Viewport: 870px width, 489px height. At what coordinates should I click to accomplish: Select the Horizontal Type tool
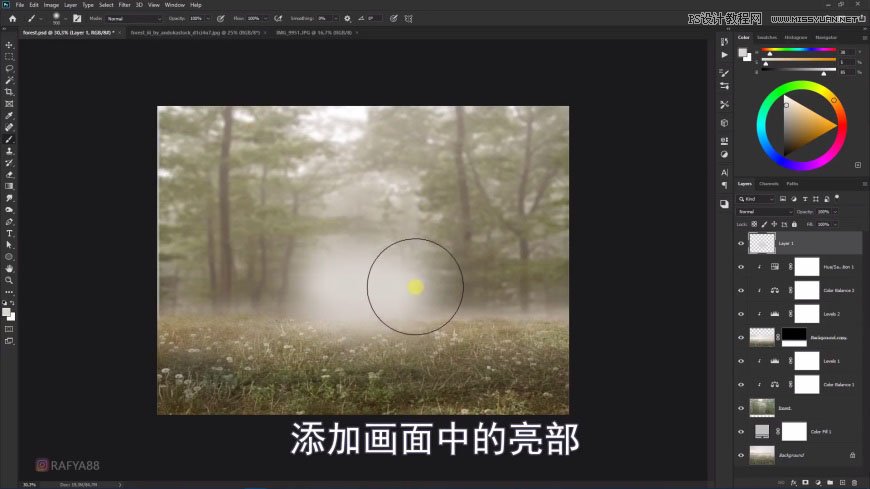click(9, 233)
